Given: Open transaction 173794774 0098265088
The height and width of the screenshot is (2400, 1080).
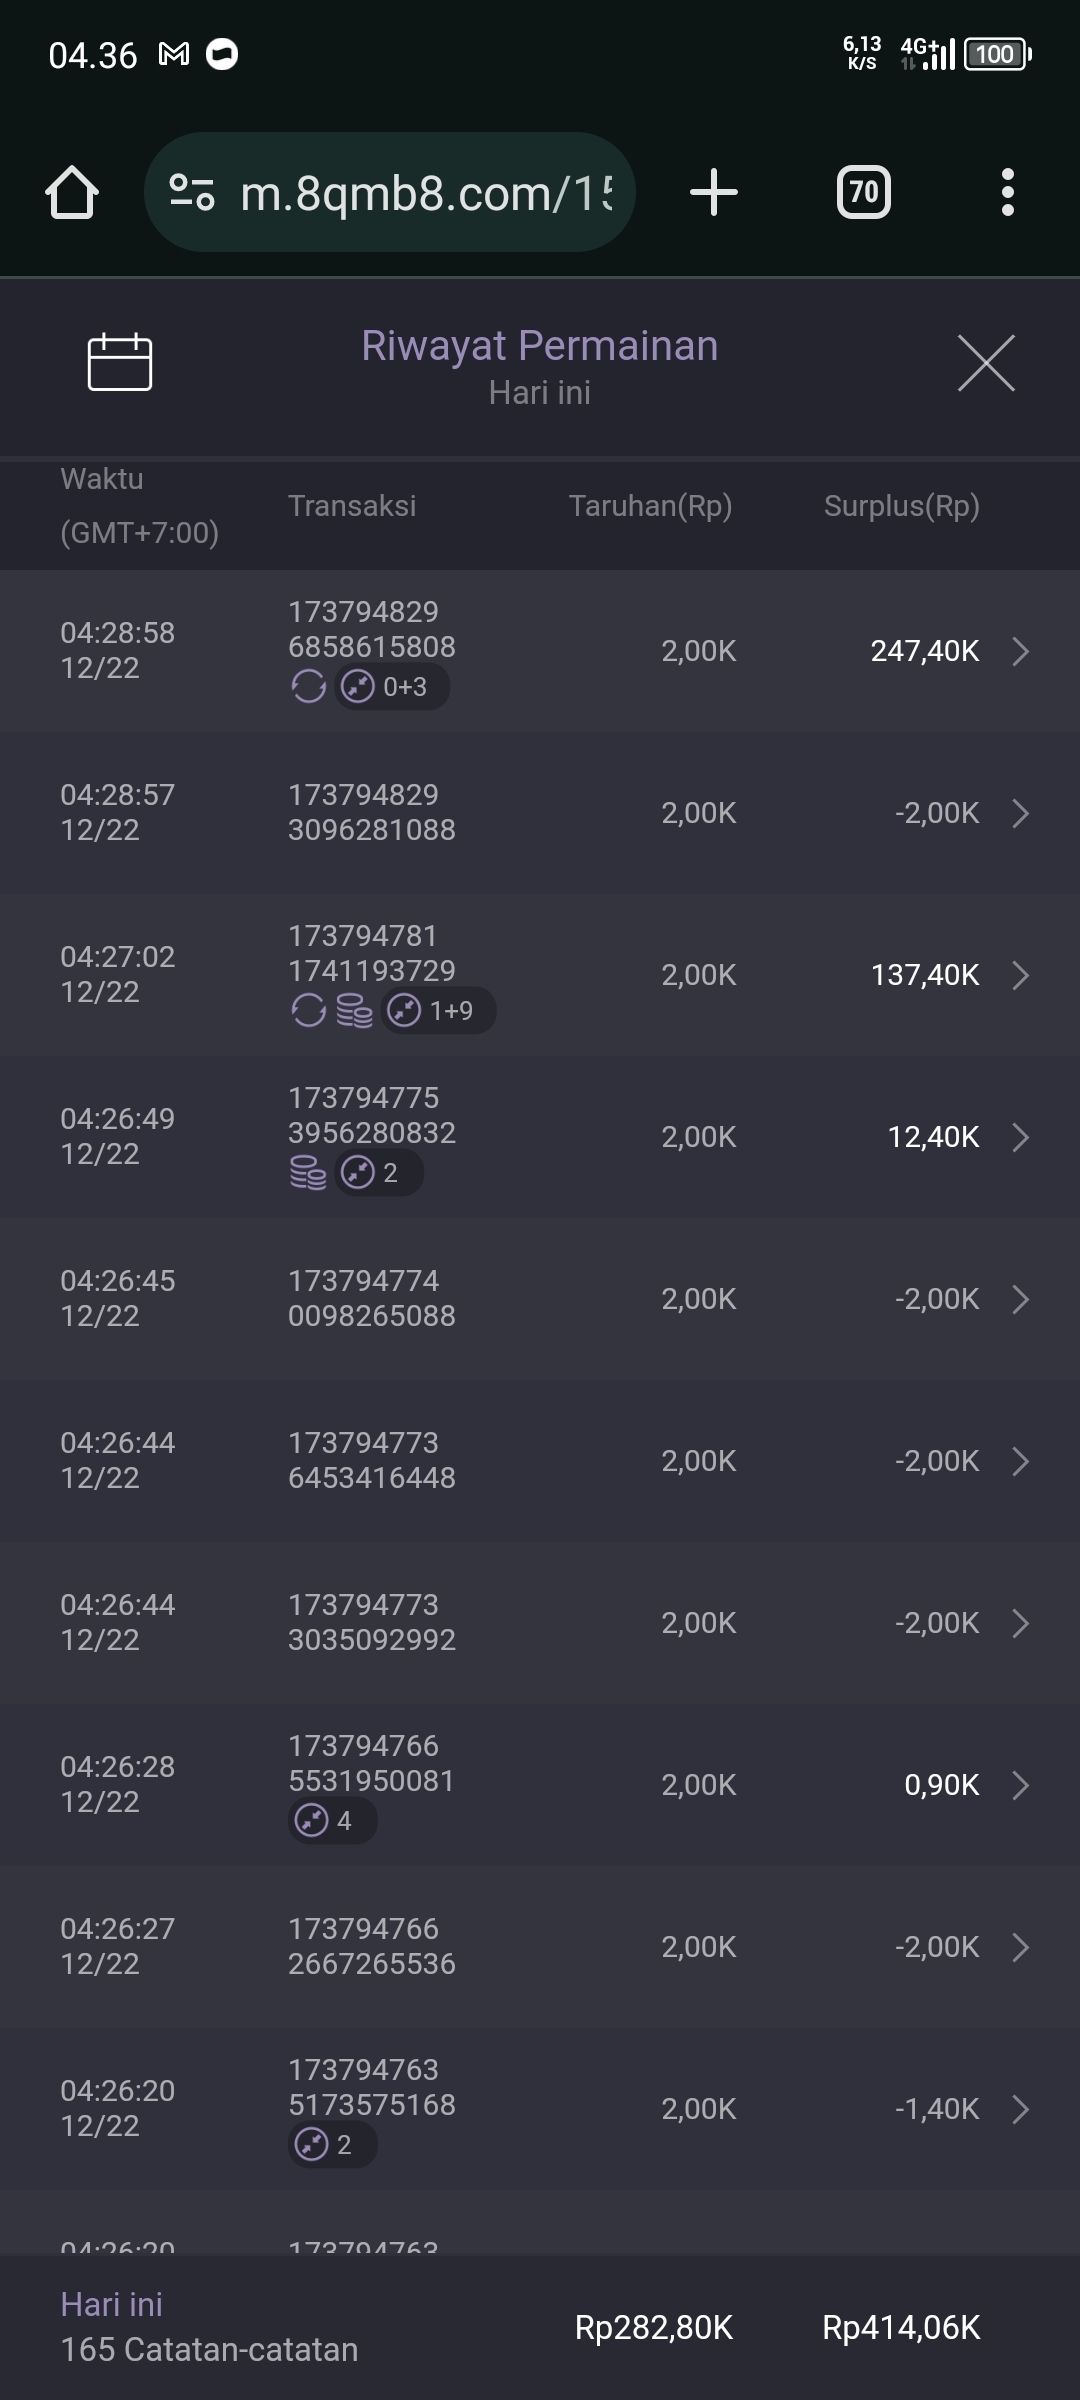Looking at the screenshot, I should point(371,1298).
